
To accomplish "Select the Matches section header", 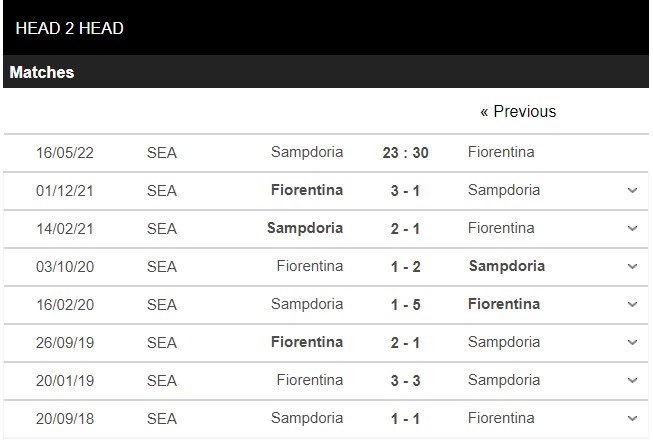I will tap(42, 72).
